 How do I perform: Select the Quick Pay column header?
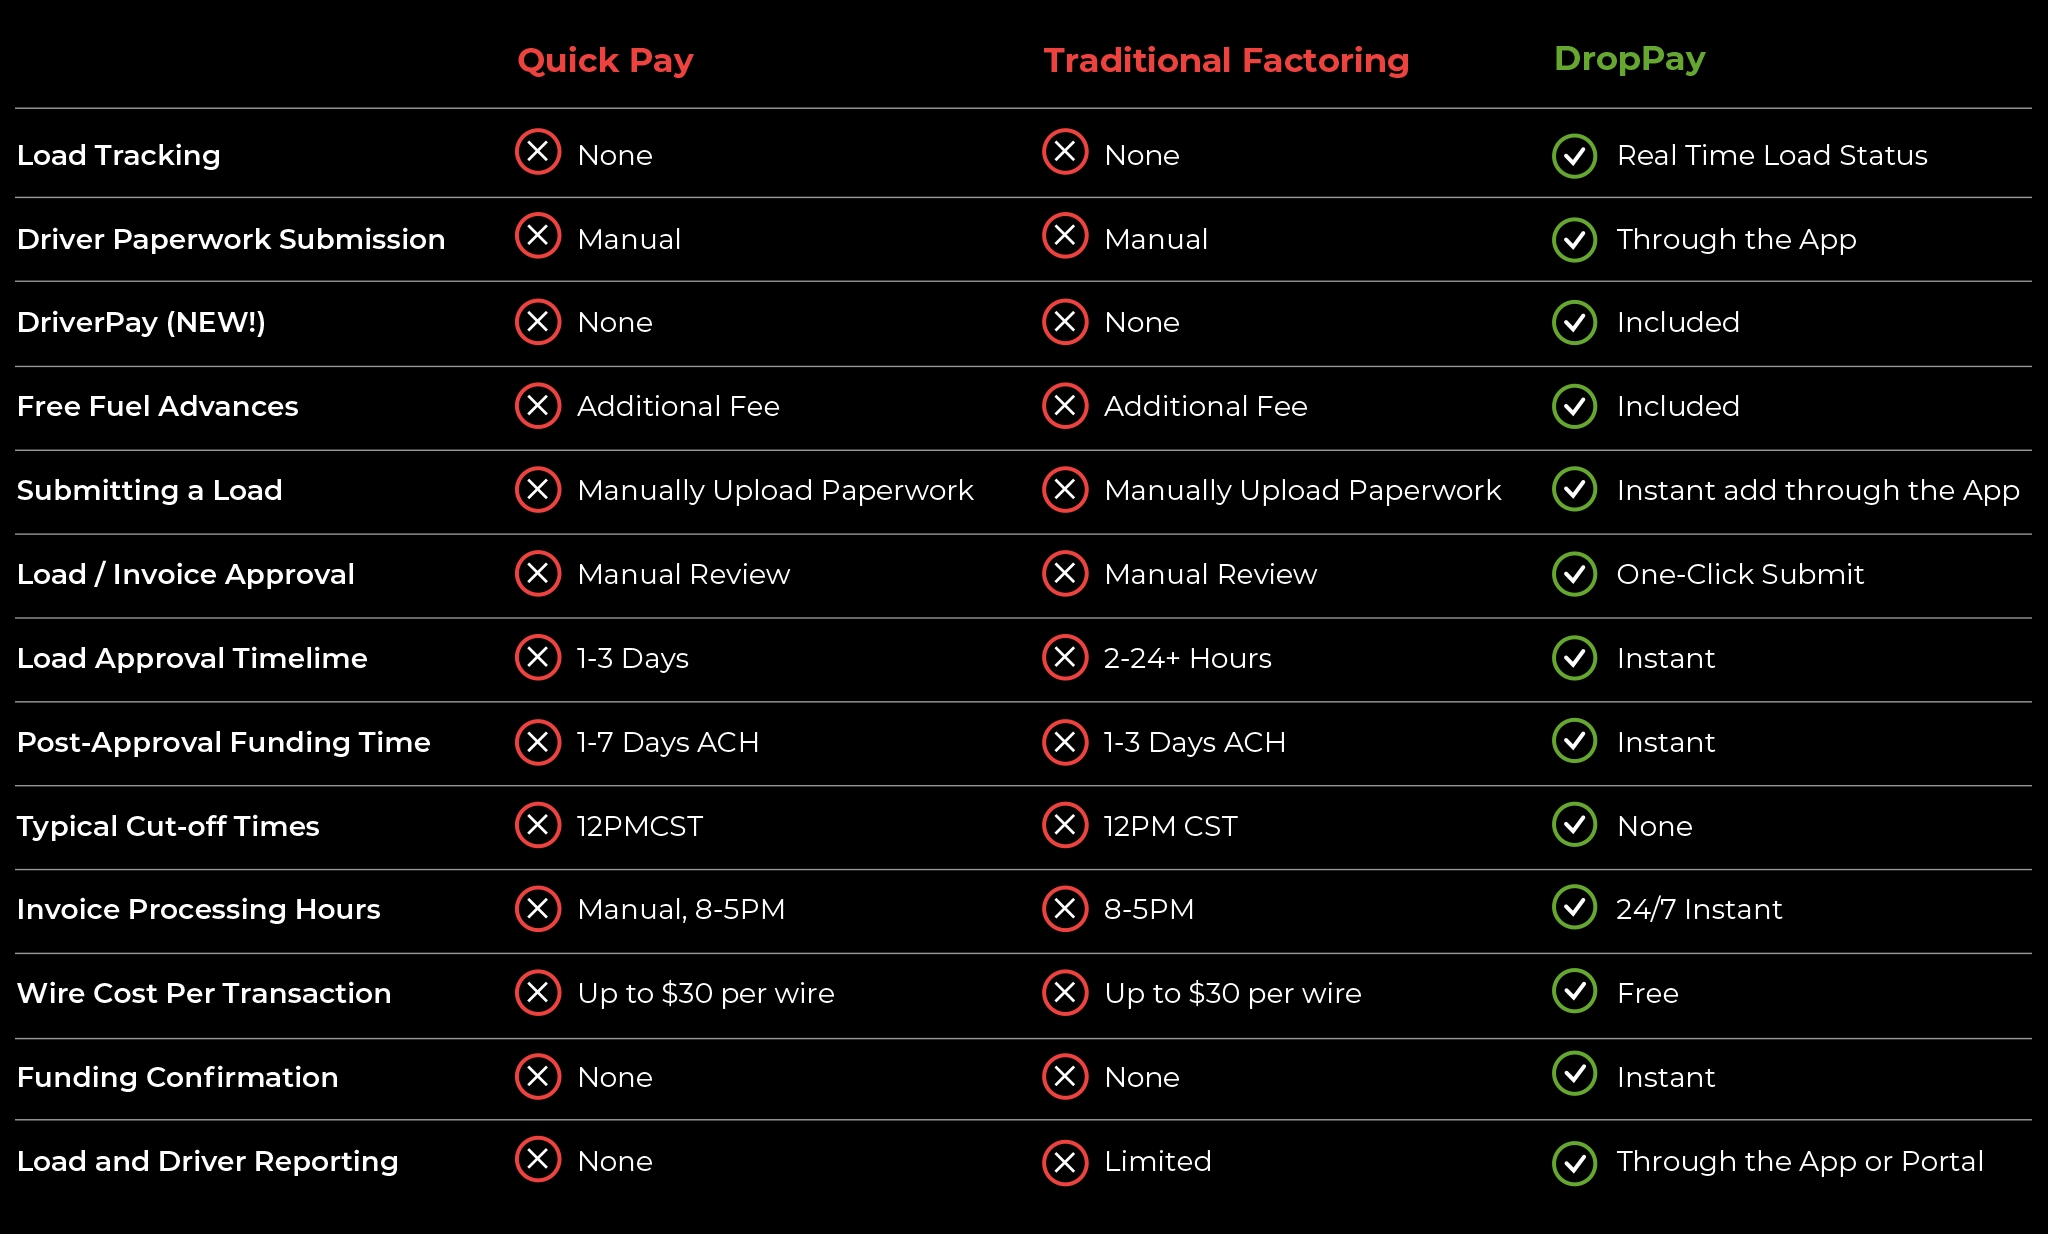(605, 60)
